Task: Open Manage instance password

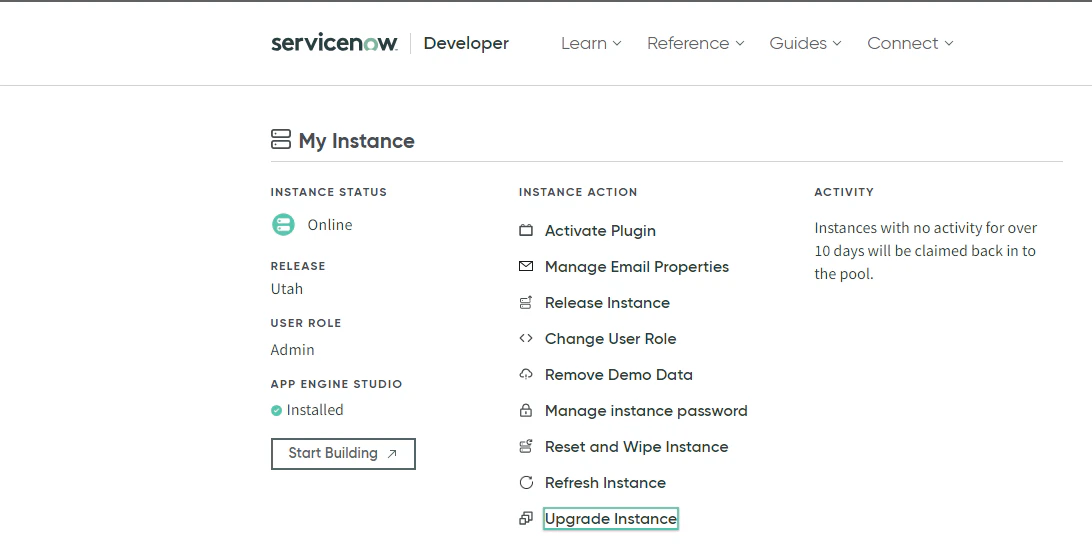Action: (x=646, y=411)
